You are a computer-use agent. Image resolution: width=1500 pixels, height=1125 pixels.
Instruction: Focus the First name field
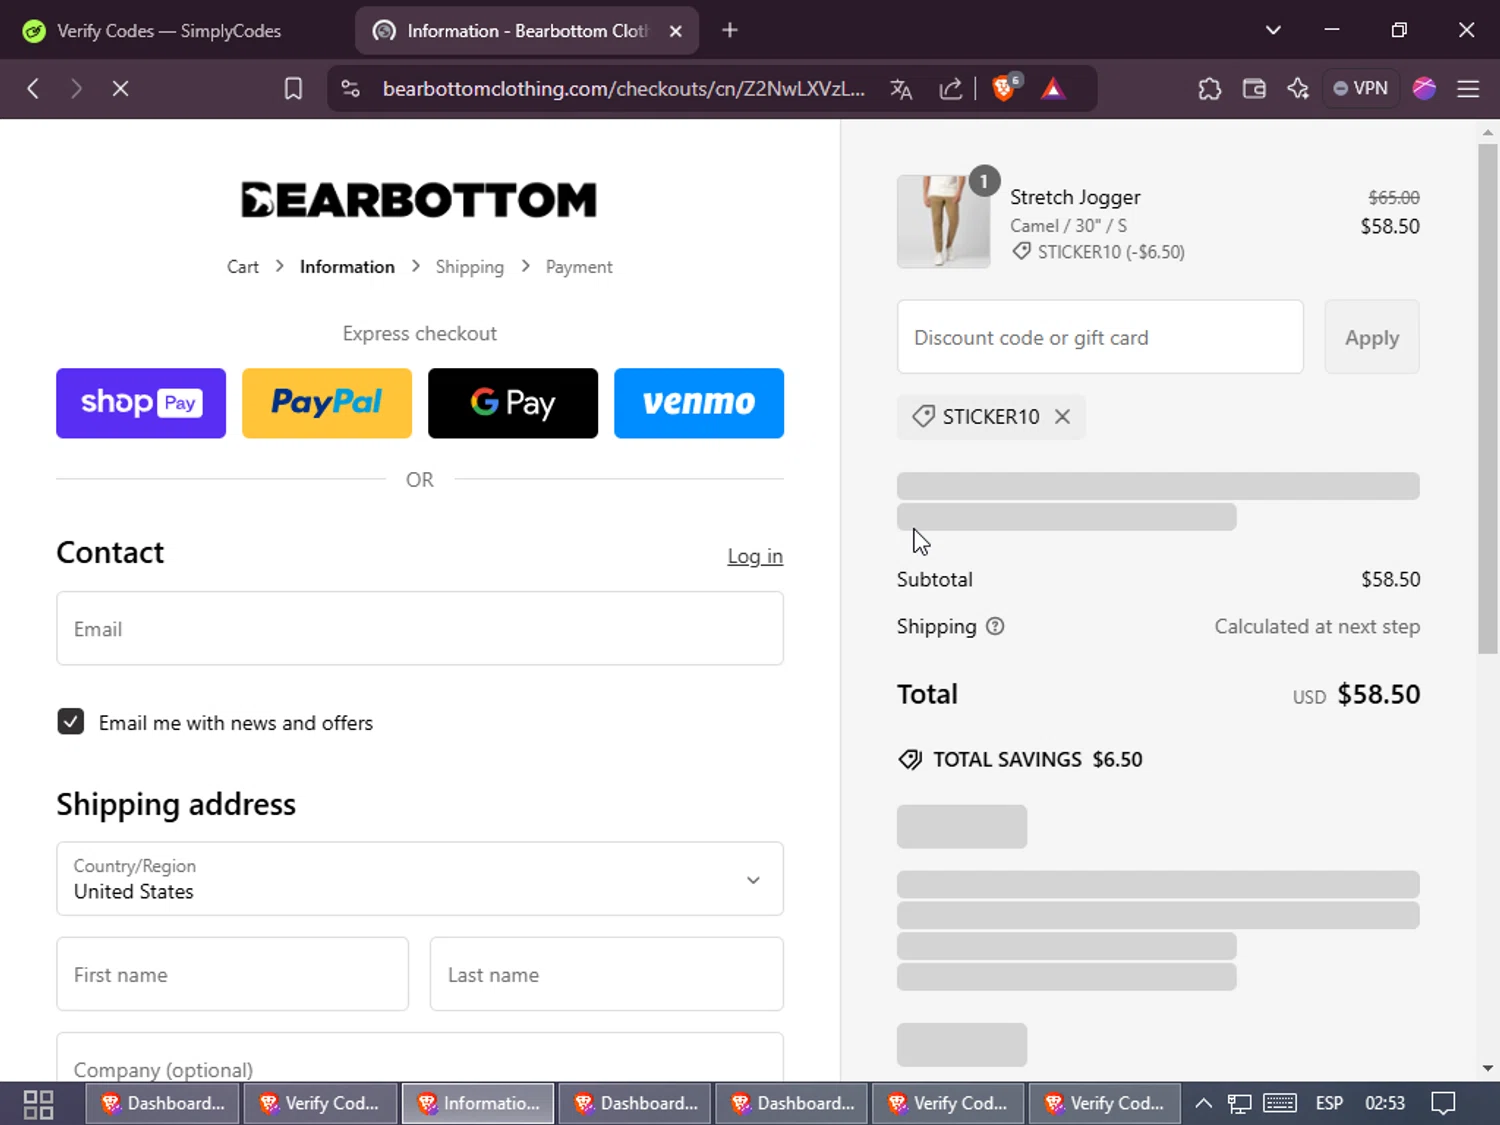[233, 974]
